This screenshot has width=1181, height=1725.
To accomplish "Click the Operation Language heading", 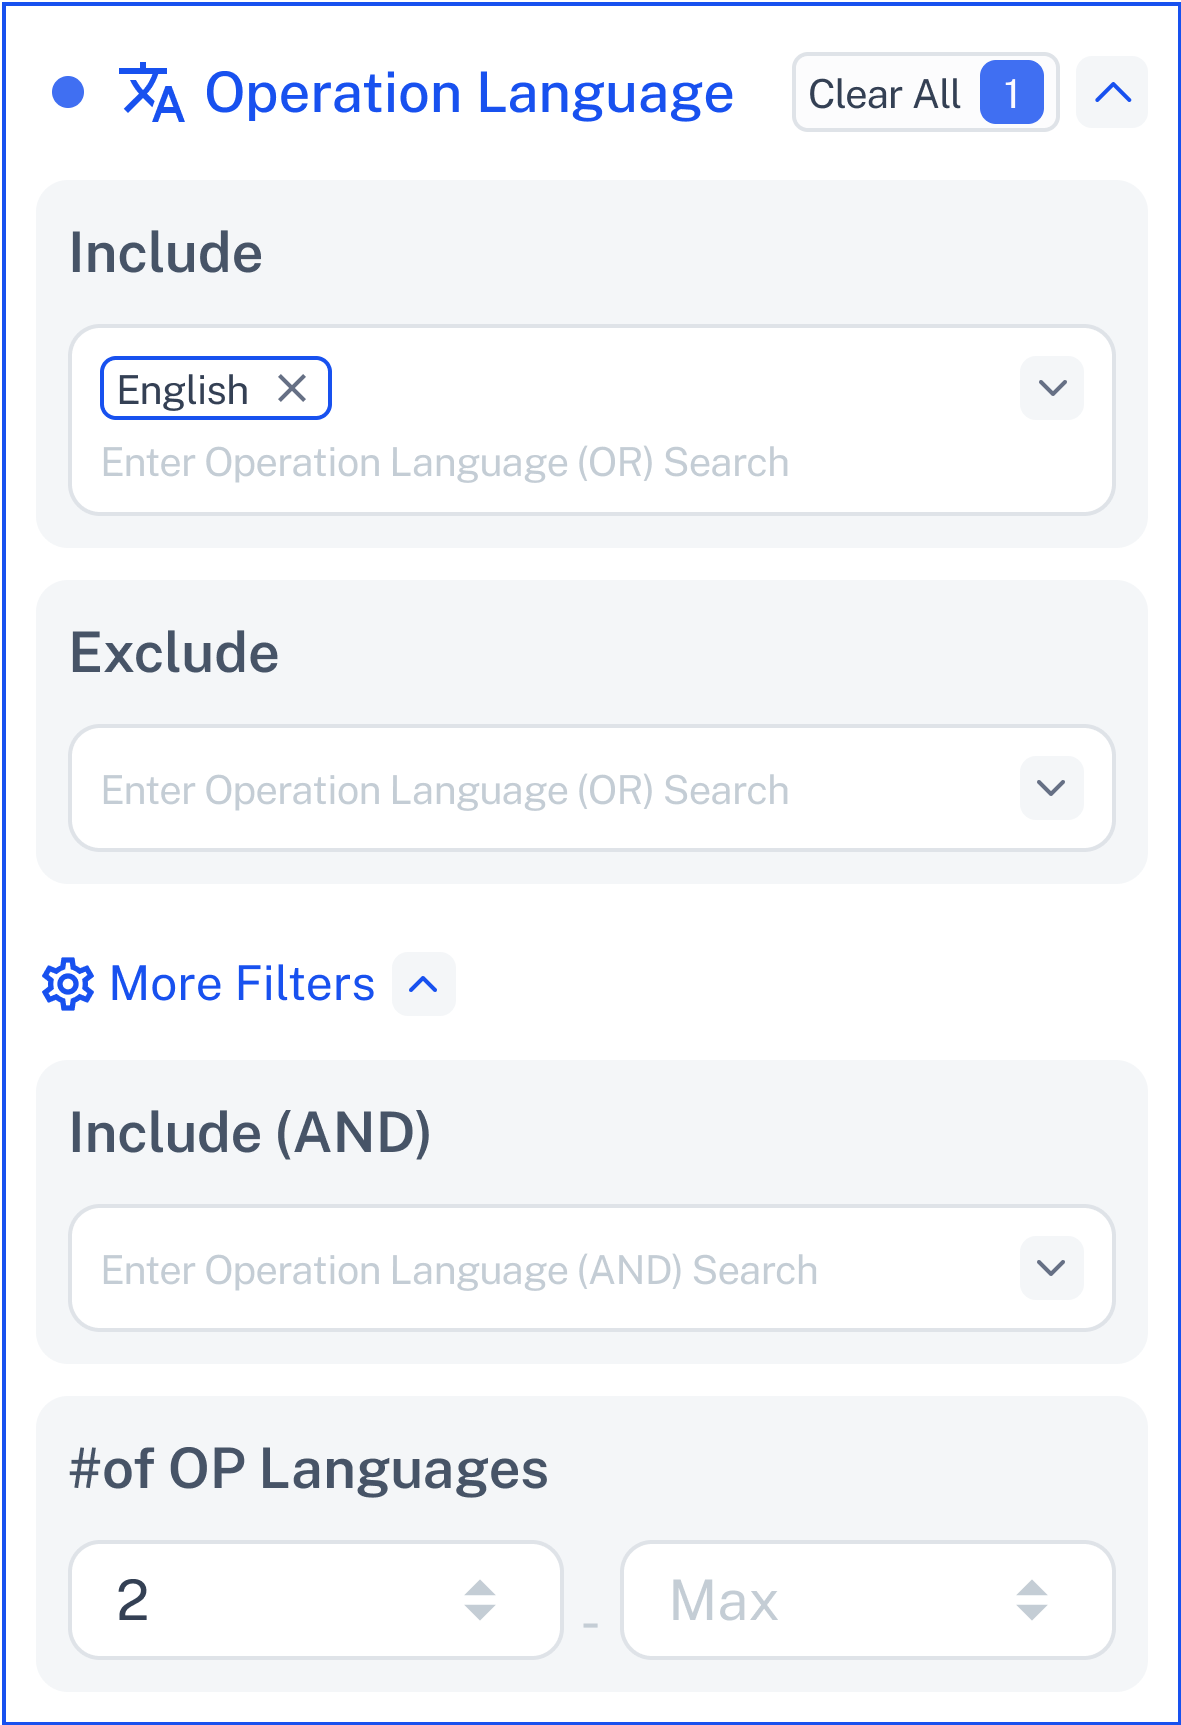I will pos(469,93).
